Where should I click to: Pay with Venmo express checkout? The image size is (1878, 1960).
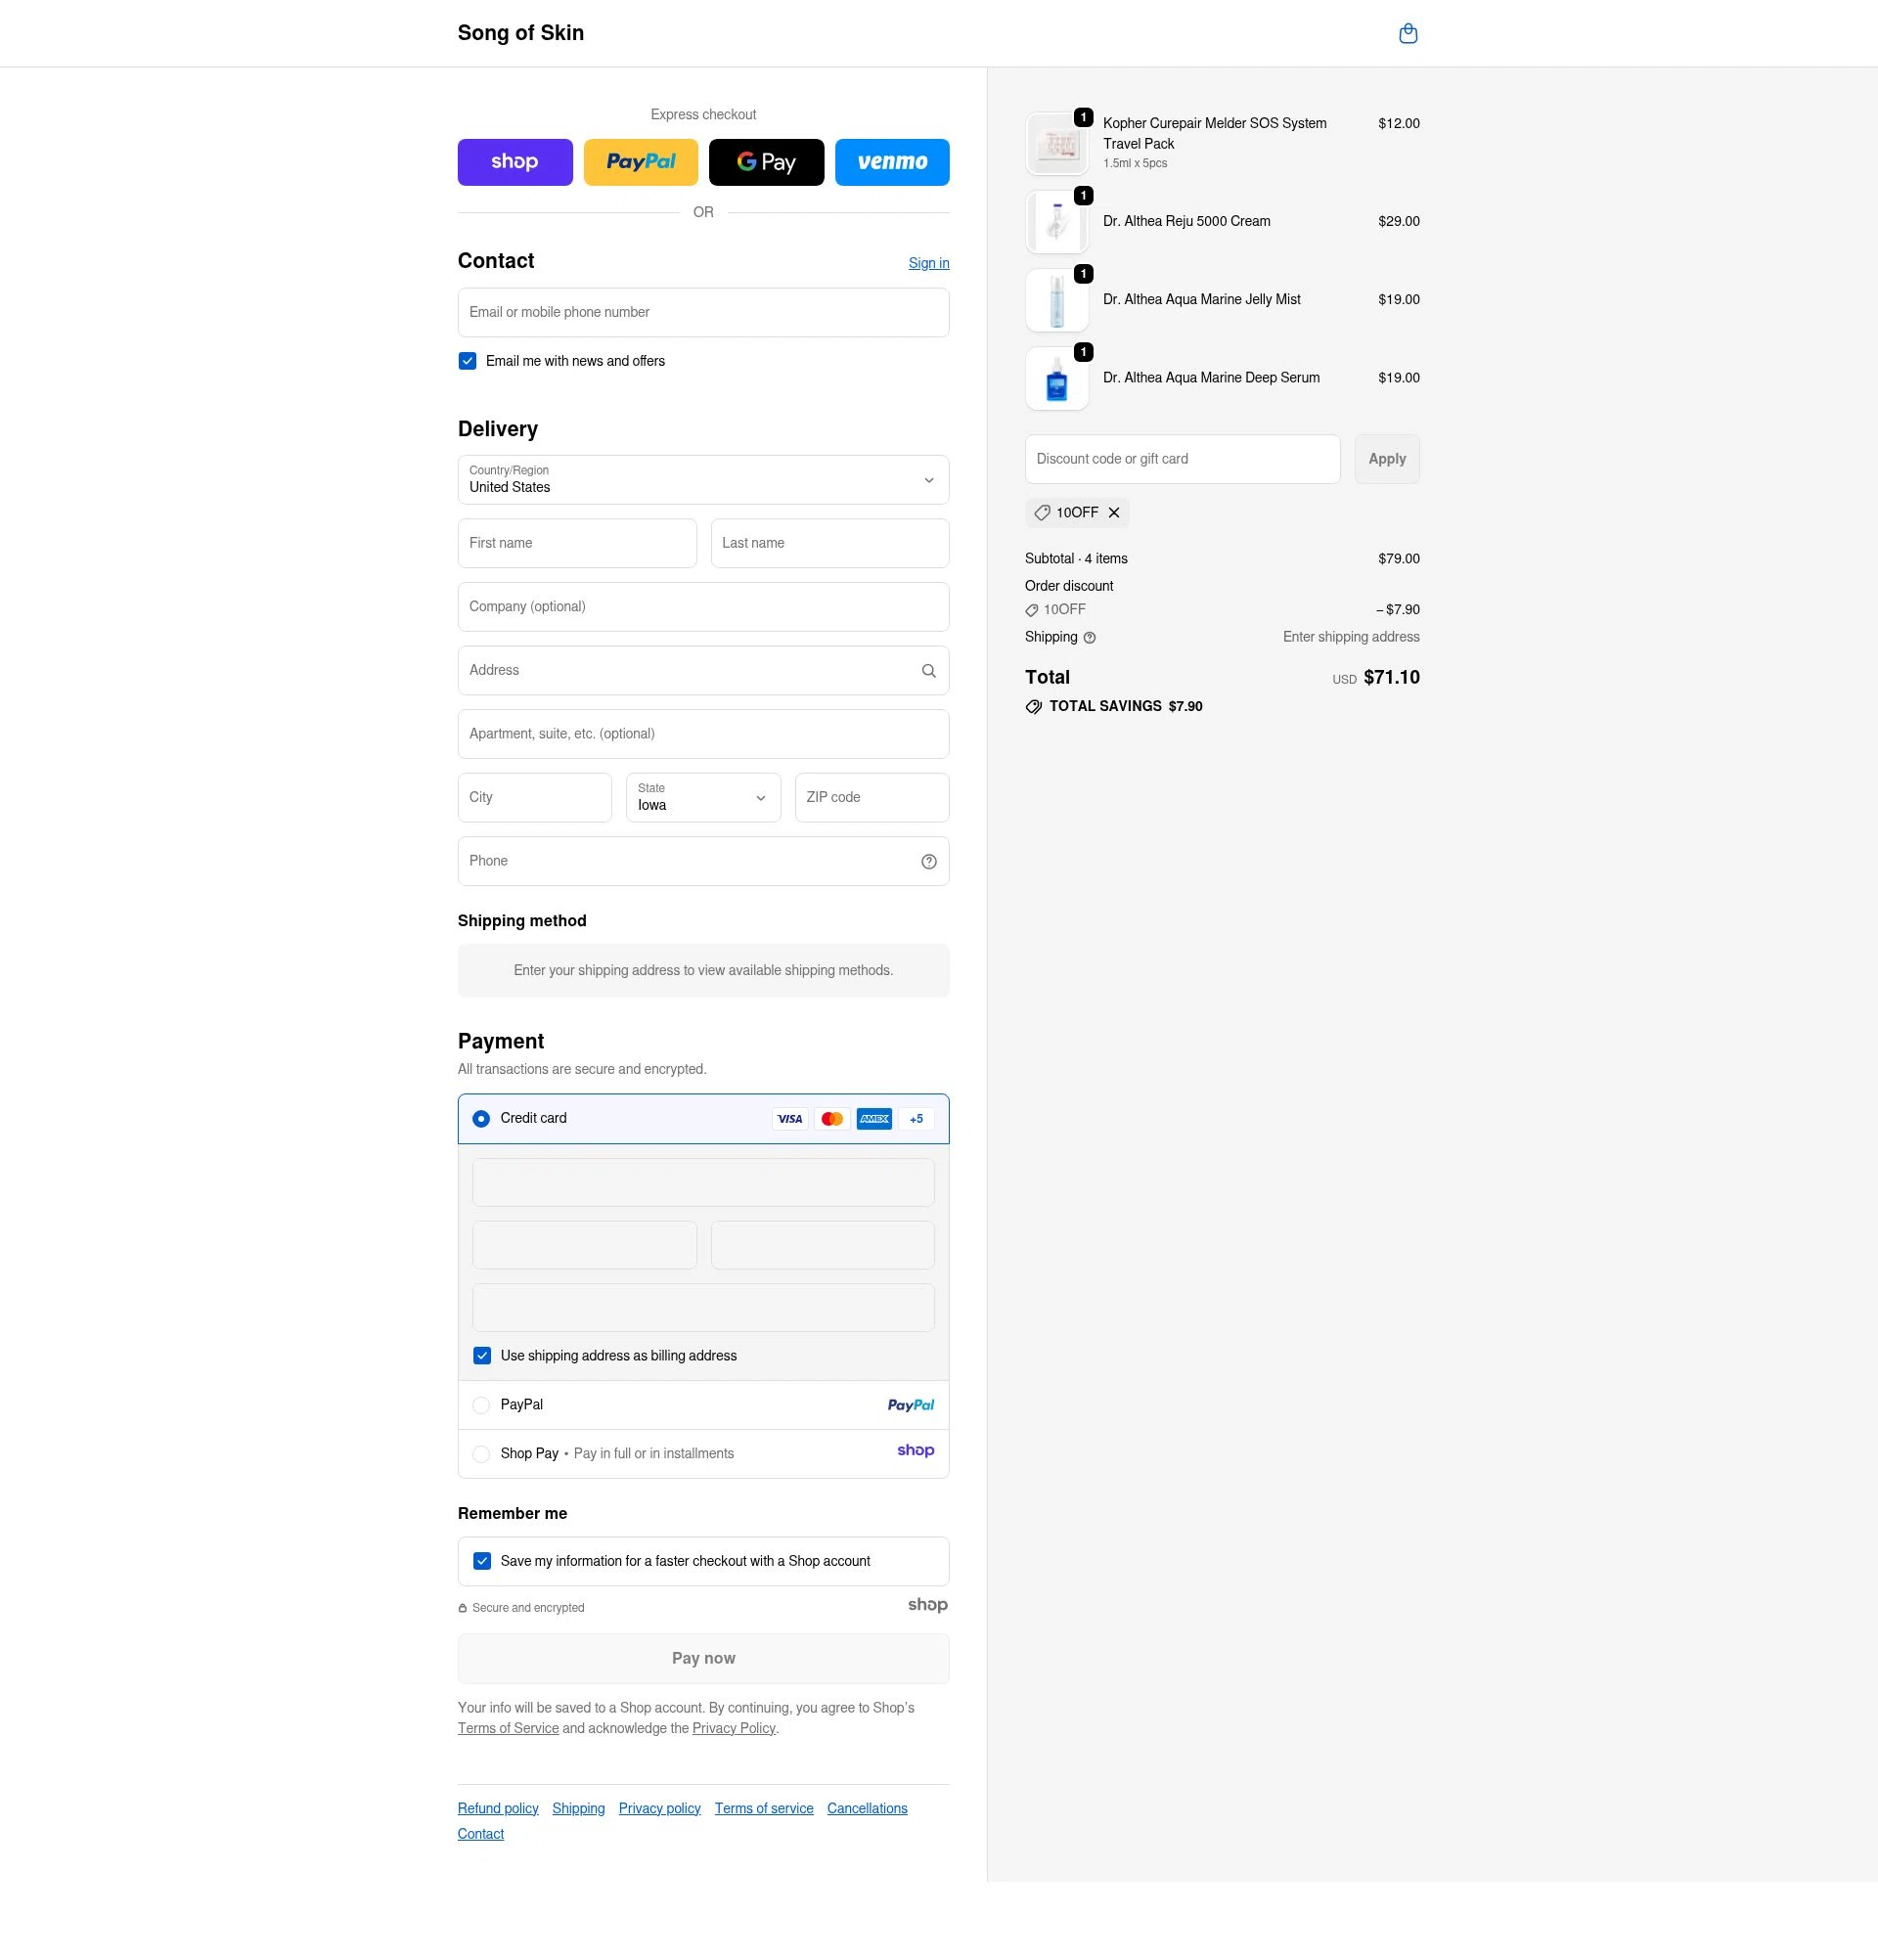pyautogui.click(x=892, y=161)
